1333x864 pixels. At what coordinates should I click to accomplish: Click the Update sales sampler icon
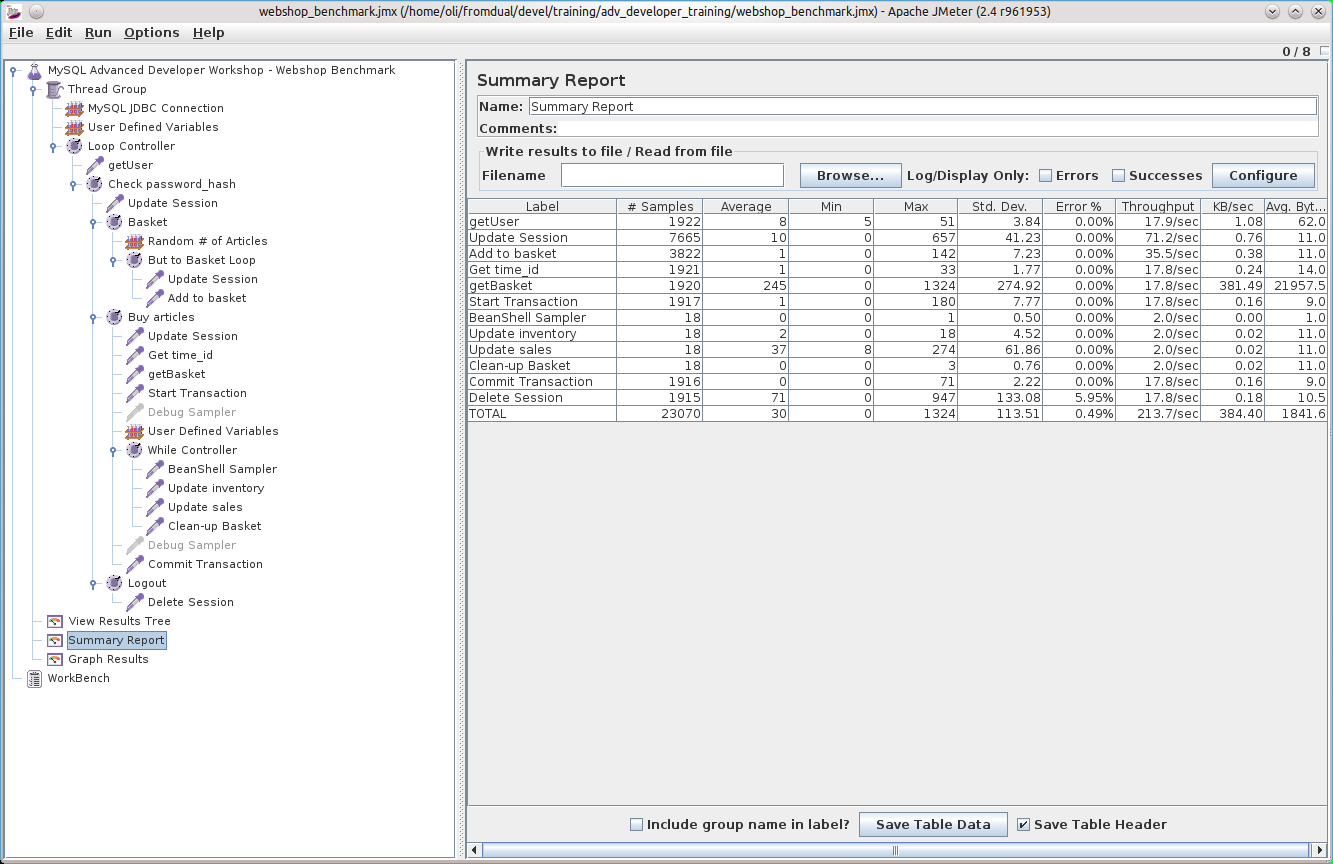[x=155, y=507]
